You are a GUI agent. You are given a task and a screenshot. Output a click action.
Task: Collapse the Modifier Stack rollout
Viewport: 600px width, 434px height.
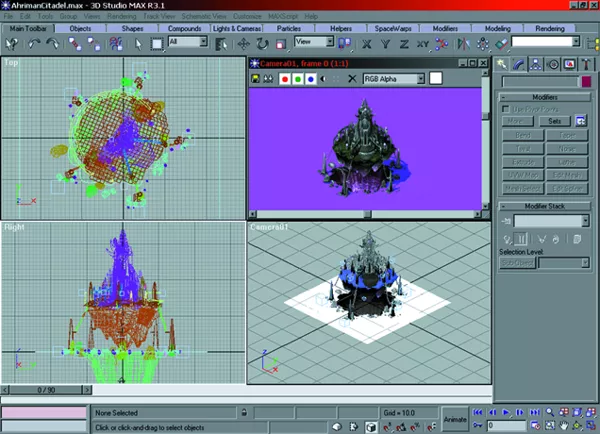545,206
